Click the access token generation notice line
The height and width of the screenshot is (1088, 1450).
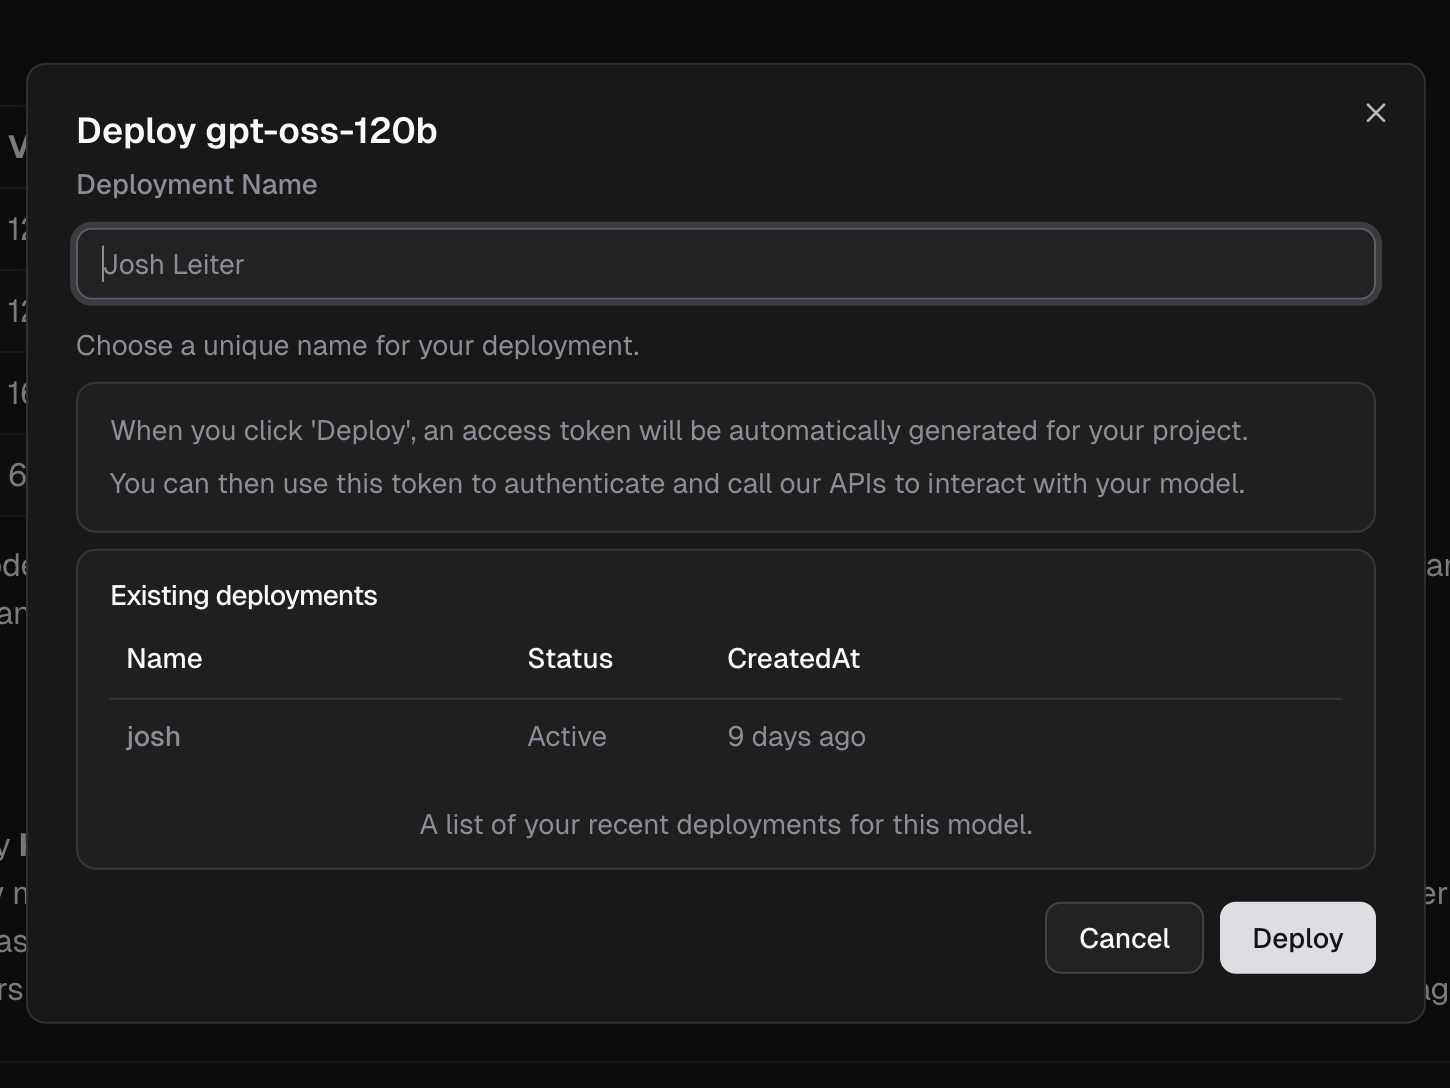[x=678, y=431]
